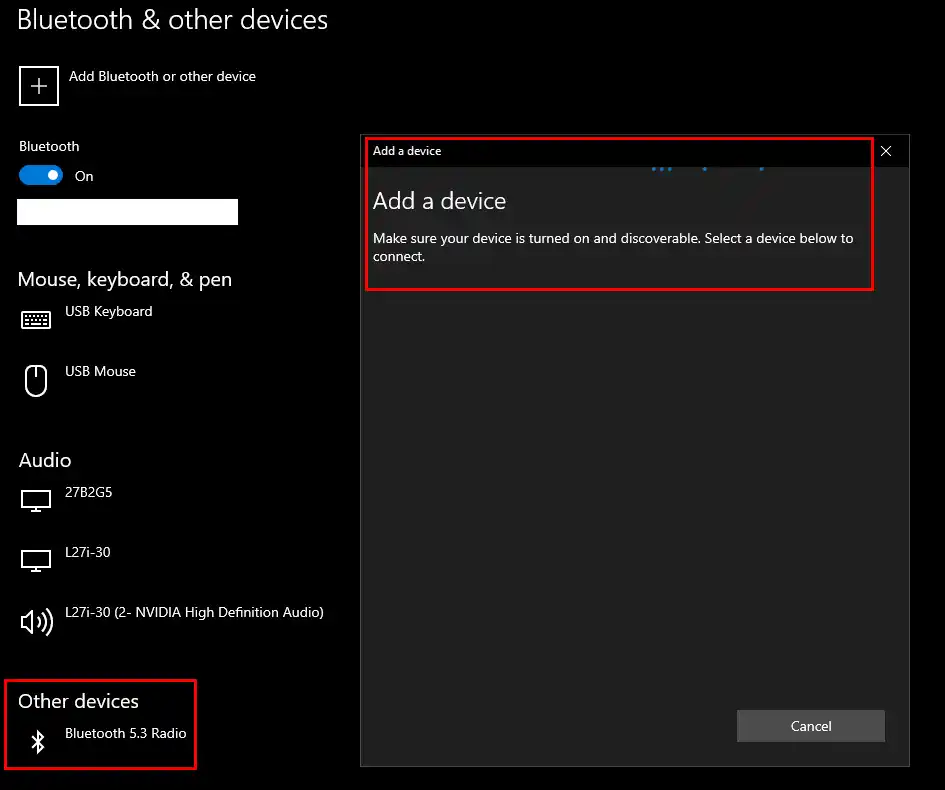
Task: Click the 'Mouse, keyboard, & pen' heading
Action: pos(125,280)
